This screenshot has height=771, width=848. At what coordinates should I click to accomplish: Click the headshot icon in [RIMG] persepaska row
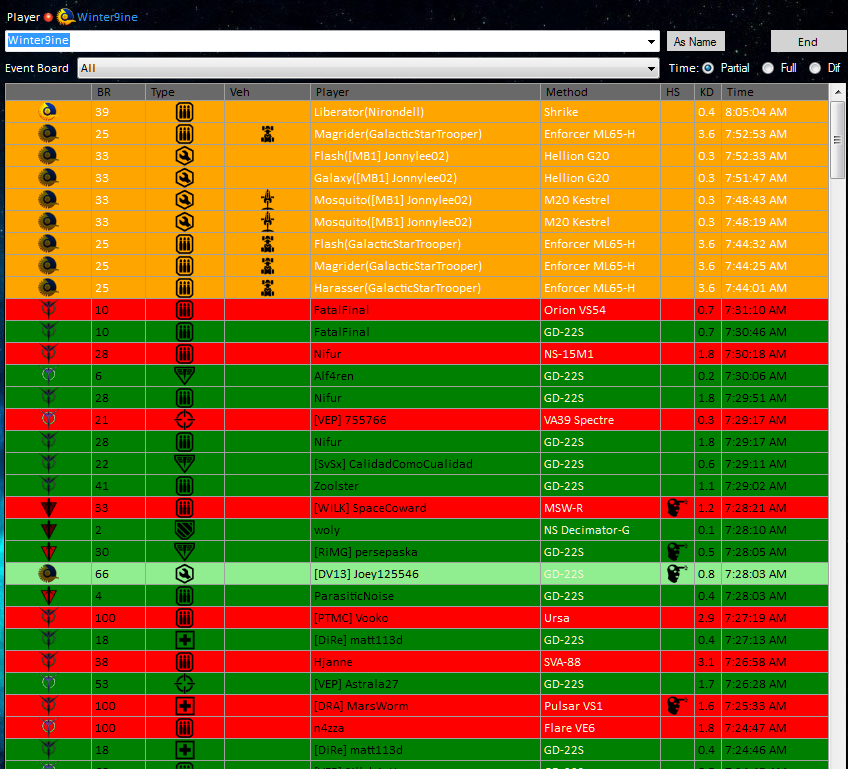click(676, 552)
